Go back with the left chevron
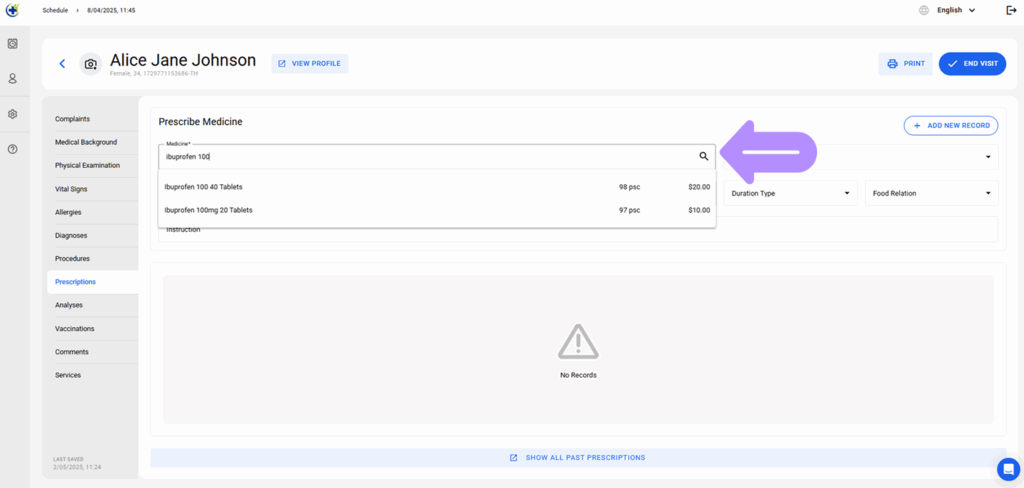Image resolution: width=1024 pixels, height=488 pixels. [x=63, y=63]
